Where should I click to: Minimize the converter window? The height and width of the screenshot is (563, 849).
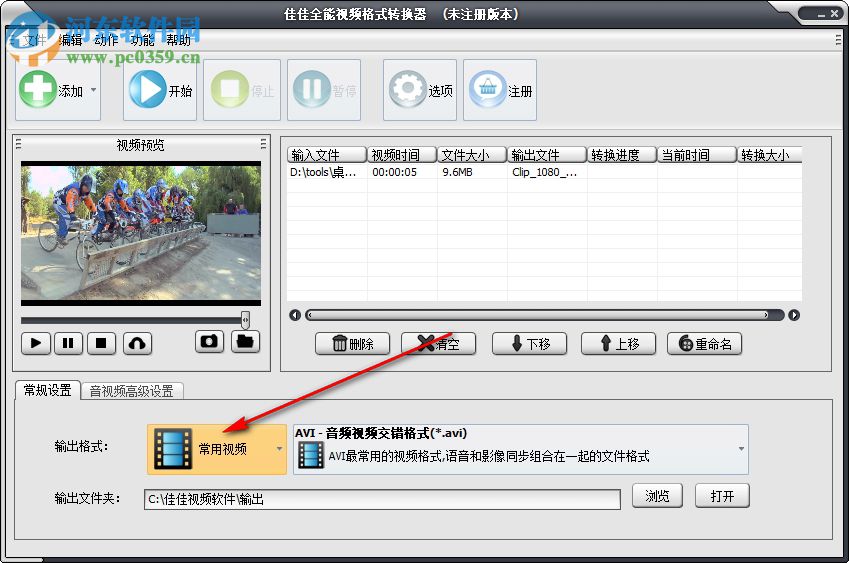[821, 15]
